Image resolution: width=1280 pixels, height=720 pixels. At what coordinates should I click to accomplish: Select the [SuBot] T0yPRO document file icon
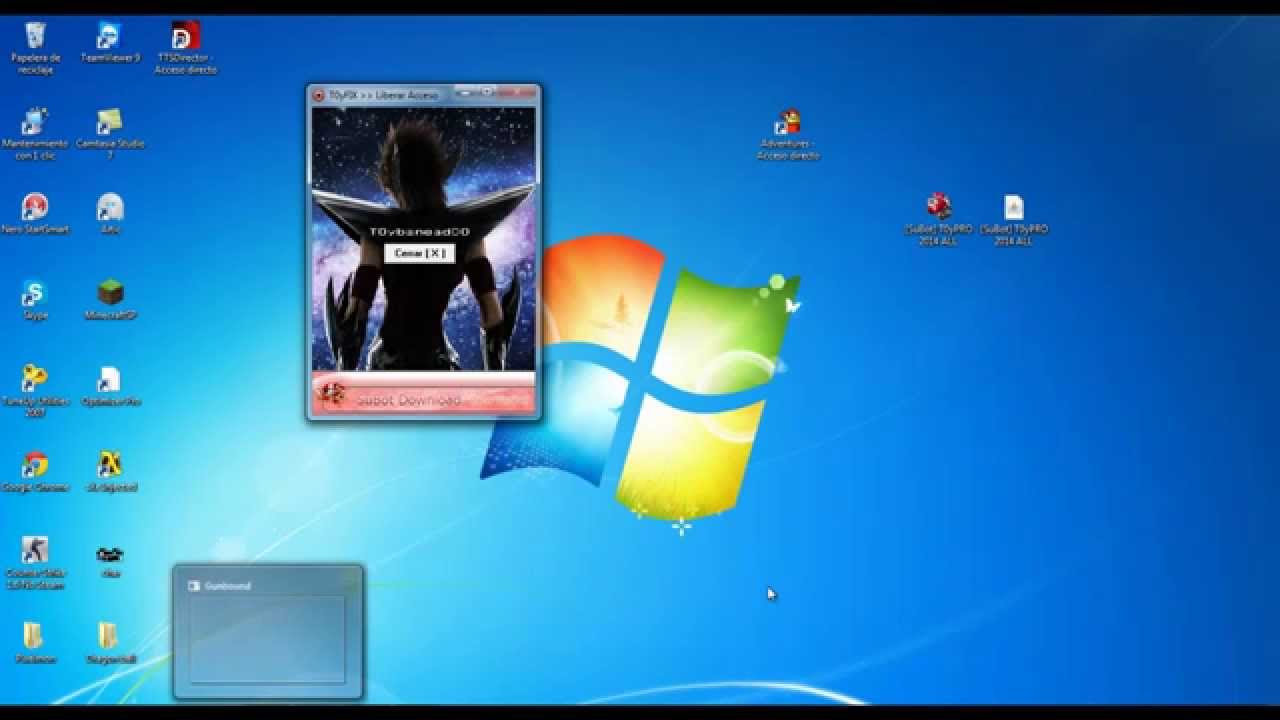point(1014,208)
